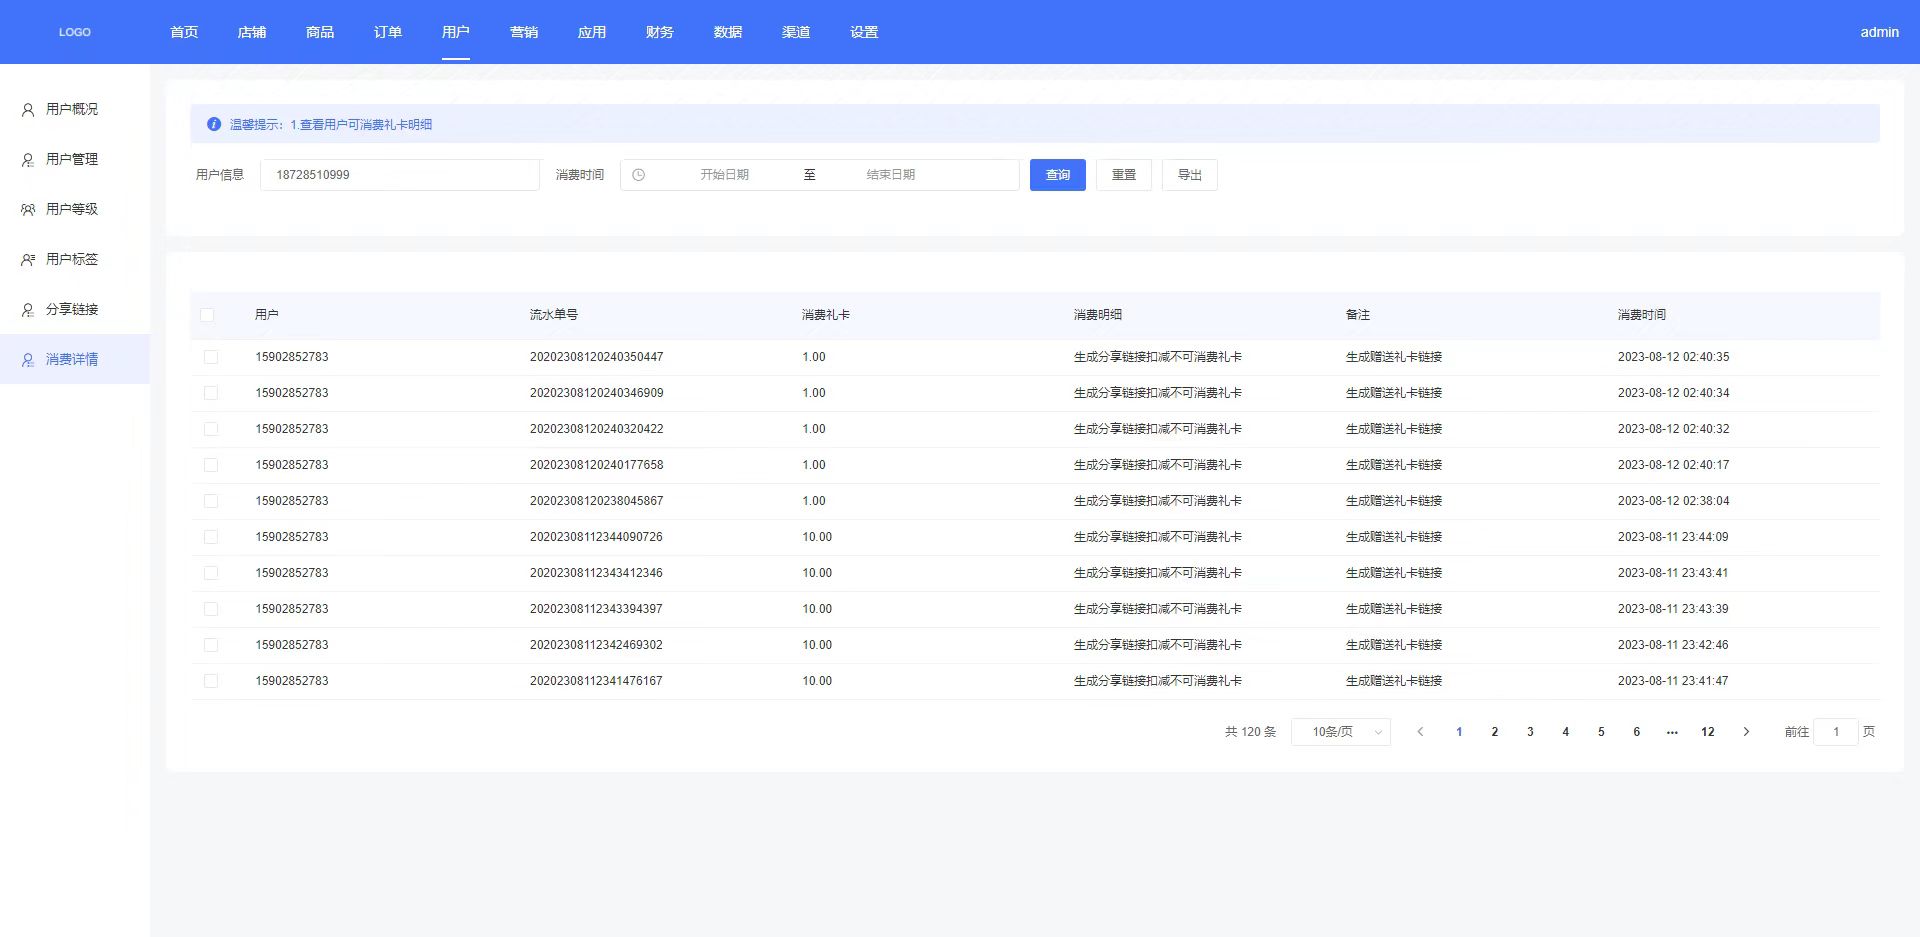This screenshot has height=937, width=1920.
Task: Go to page 4
Action: [x=1566, y=732]
